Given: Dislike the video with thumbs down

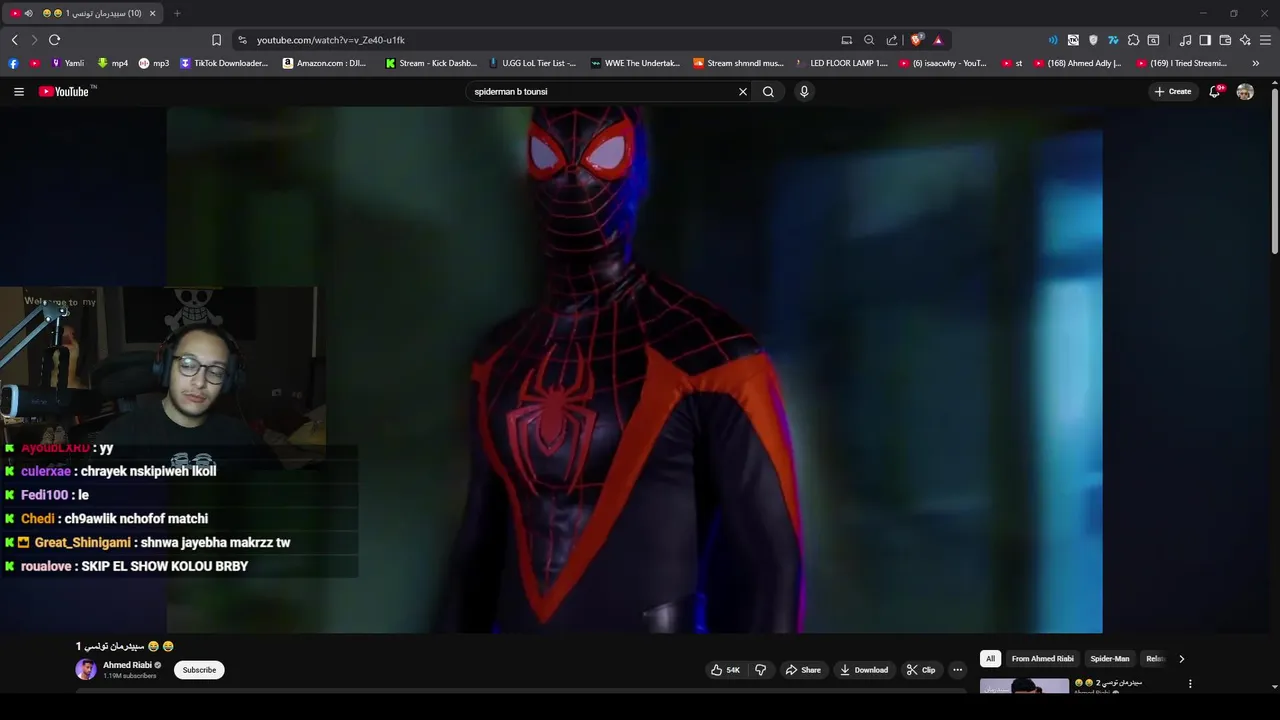Looking at the screenshot, I should point(760,670).
